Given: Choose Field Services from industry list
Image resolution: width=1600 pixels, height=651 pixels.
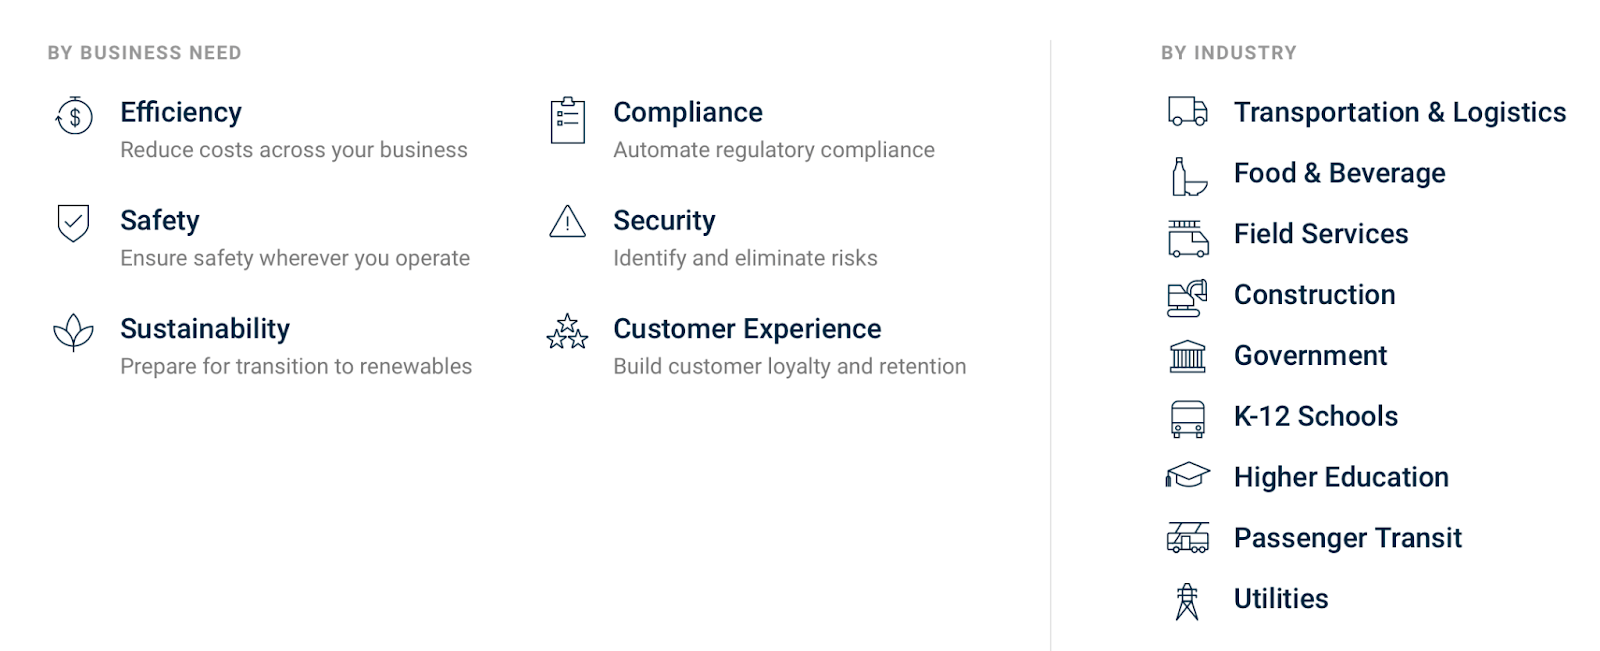Looking at the screenshot, I should point(1320,234).
